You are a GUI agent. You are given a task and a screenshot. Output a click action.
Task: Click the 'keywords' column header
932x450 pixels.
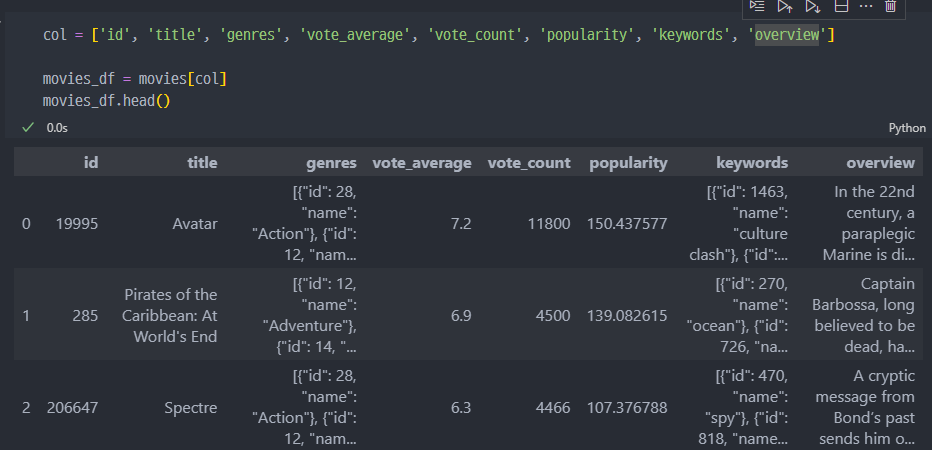click(752, 162)
